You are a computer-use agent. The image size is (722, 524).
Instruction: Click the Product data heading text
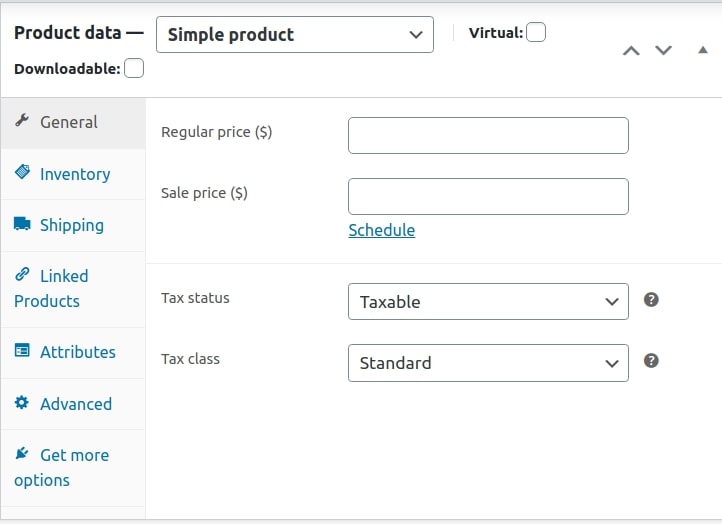68,33
